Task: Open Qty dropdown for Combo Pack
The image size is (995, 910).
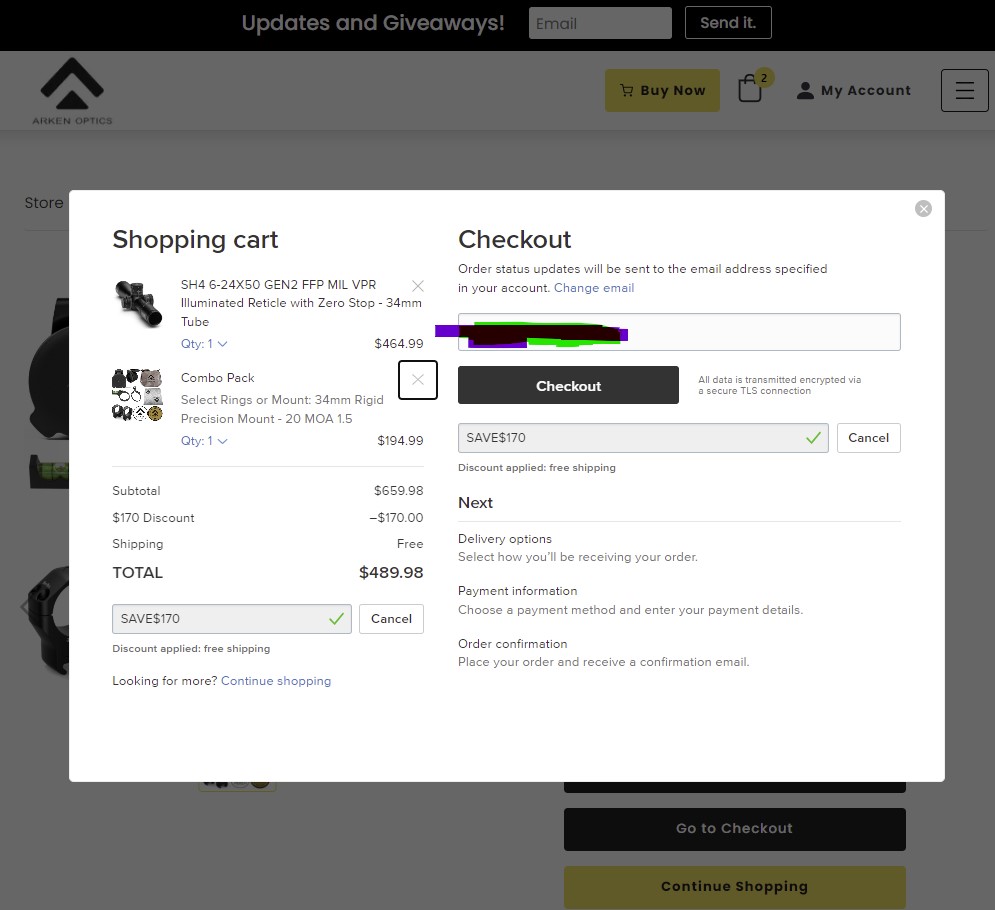Action: [204, 440]
